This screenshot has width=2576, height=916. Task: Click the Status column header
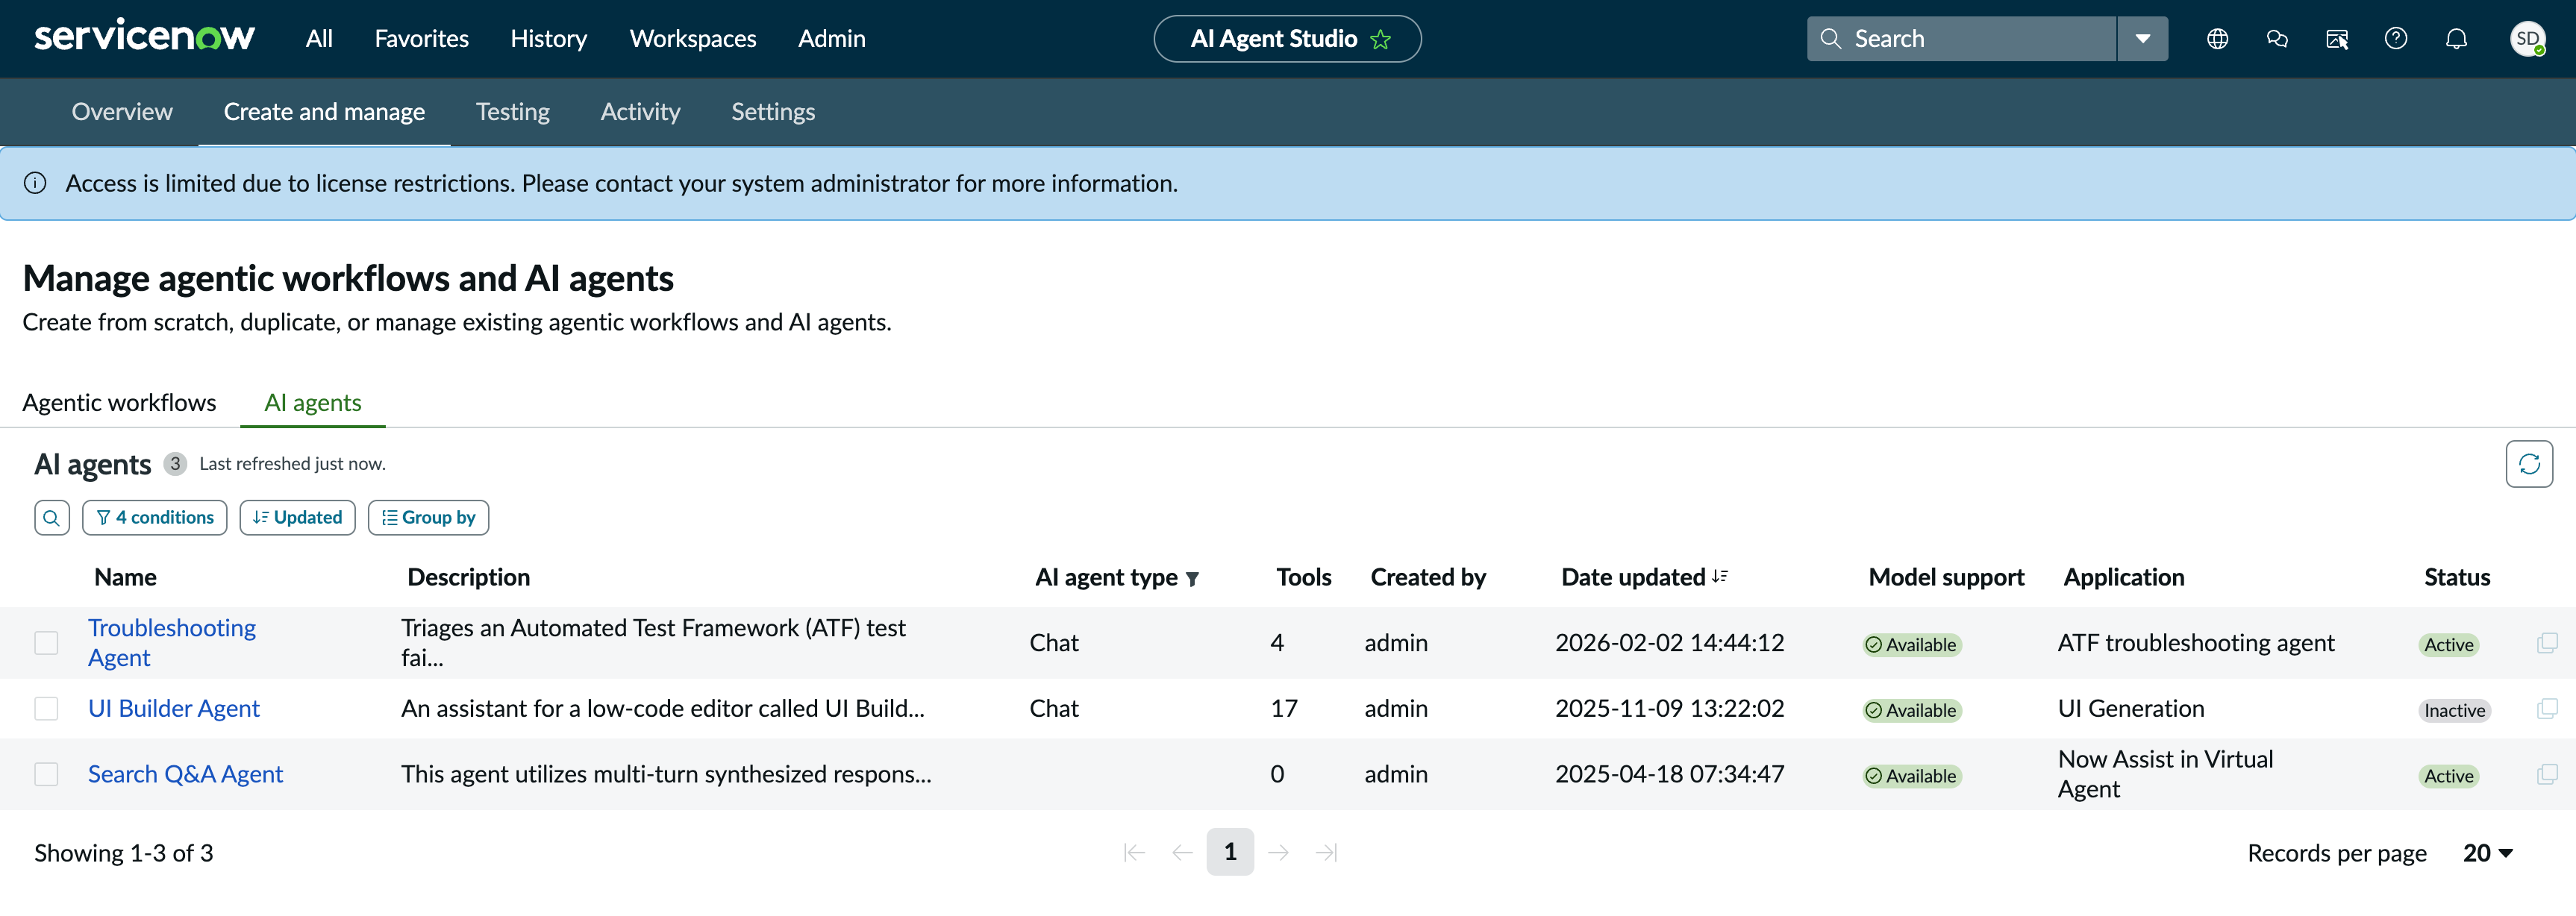2457,577
